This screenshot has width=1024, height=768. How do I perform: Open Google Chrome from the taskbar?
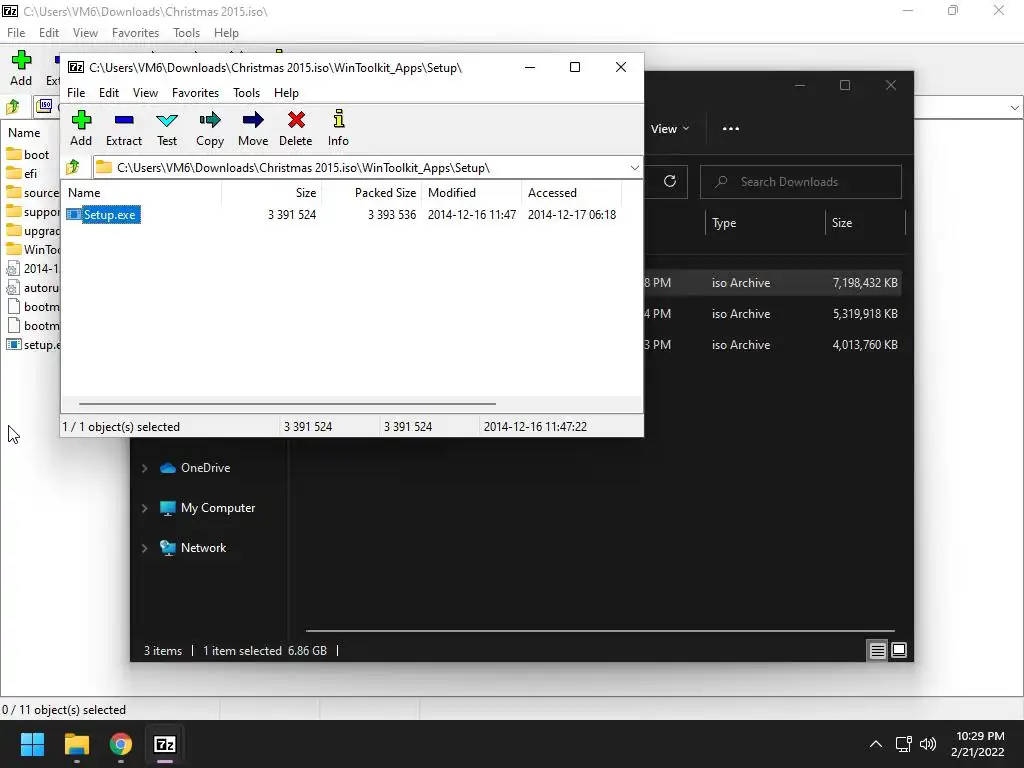pyautogui.click(x=120, y=744)
